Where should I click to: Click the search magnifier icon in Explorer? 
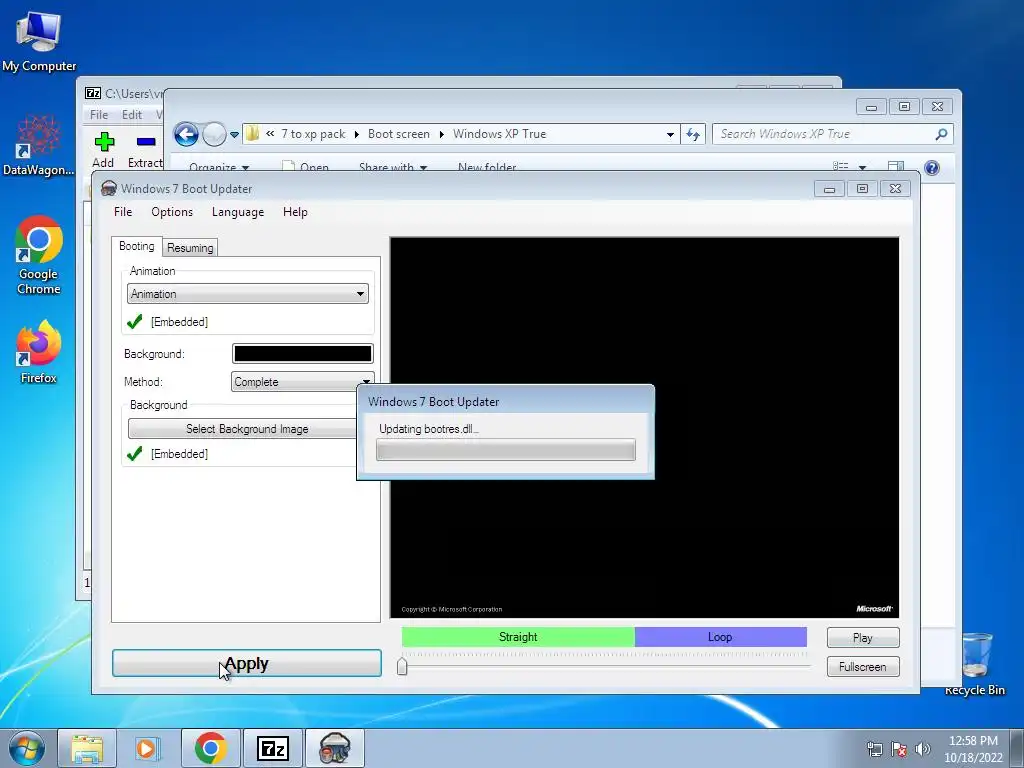coord(941,134)
